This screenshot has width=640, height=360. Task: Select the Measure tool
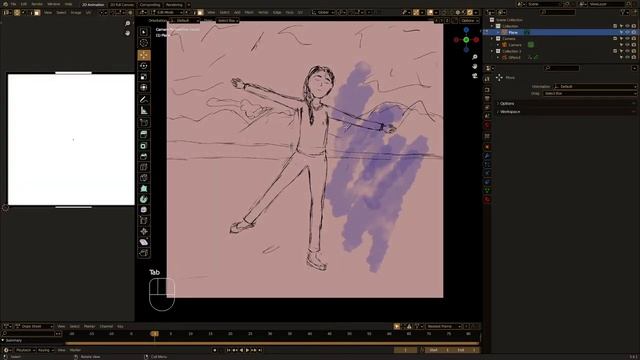click(144, 111)
